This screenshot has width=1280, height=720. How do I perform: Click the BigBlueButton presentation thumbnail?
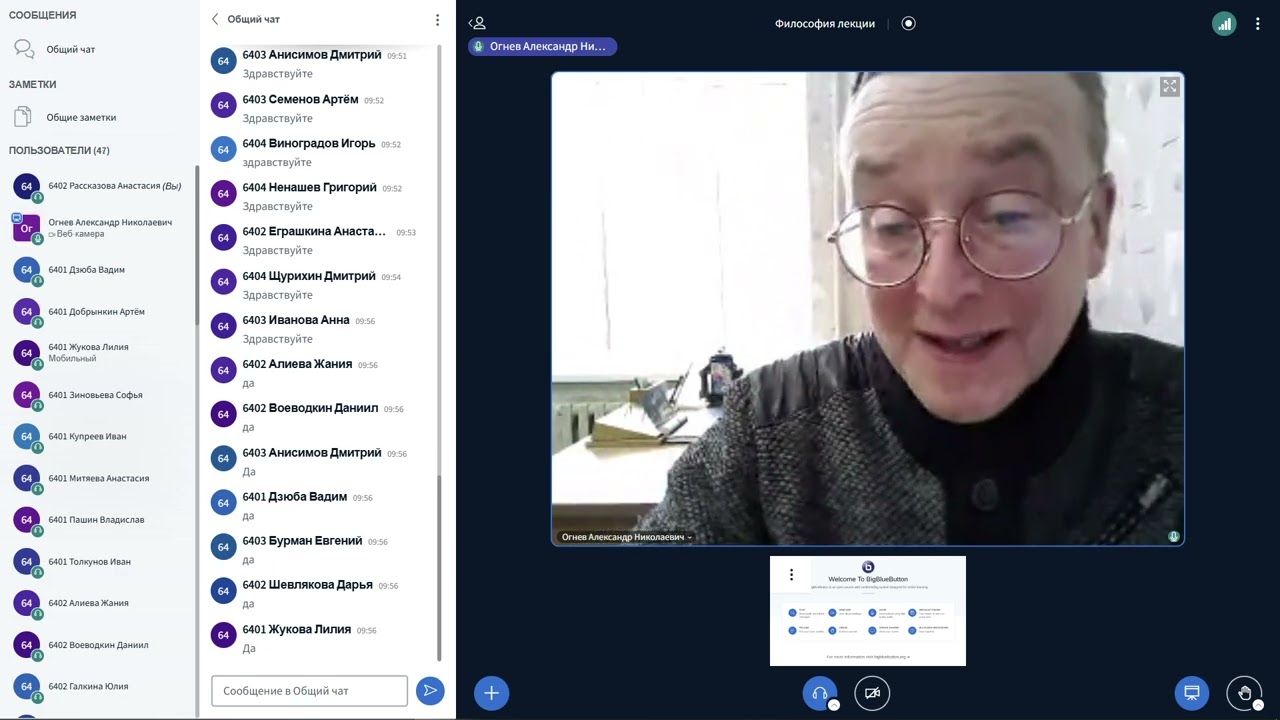click(868, 611)
